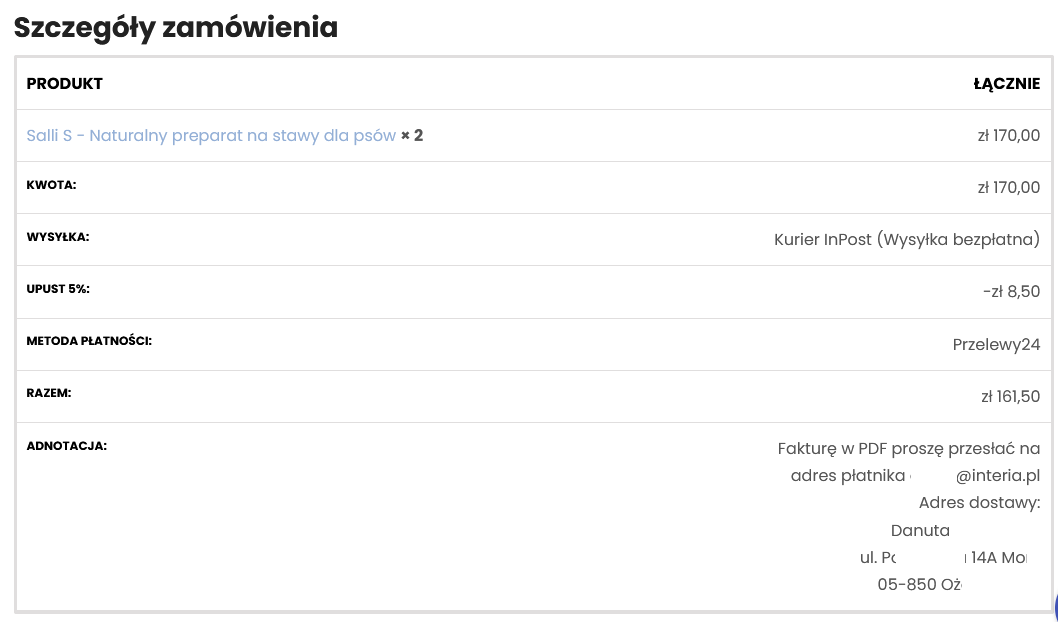Click the @interia.pl email text
The image size is (1058, 622).
[x=997, y=476]
